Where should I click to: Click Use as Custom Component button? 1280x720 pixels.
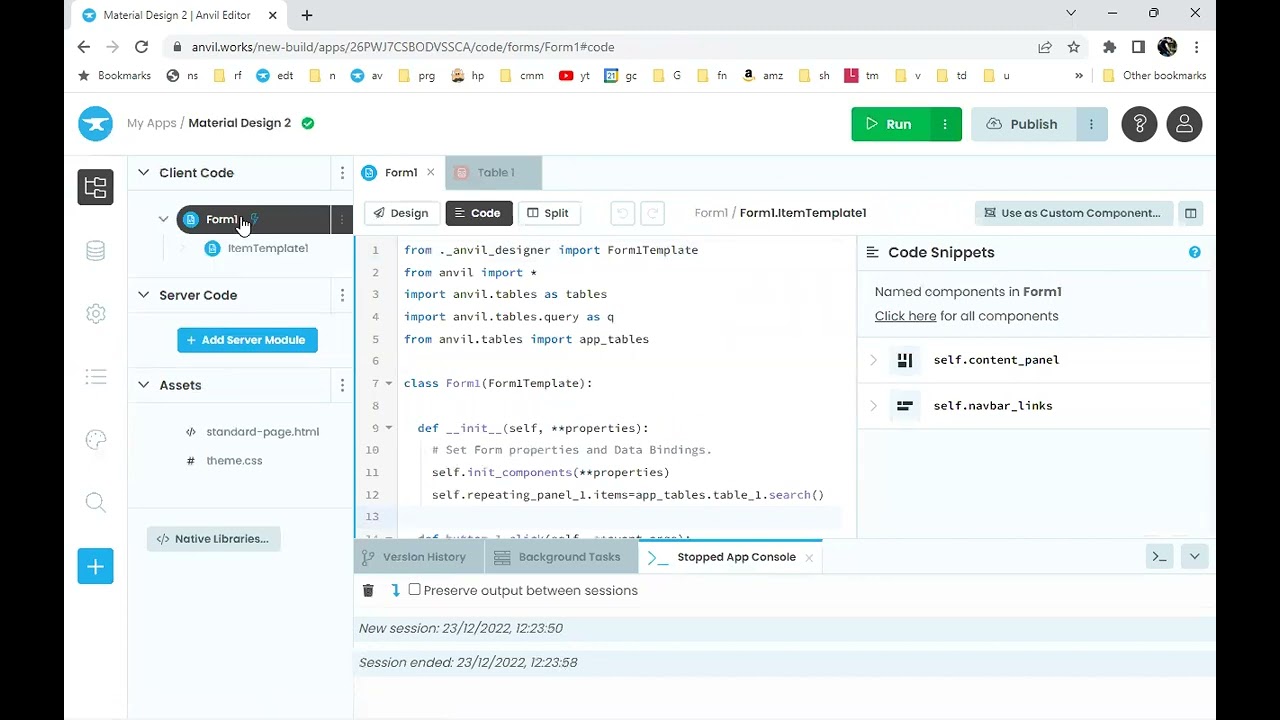click(1073, 213)
